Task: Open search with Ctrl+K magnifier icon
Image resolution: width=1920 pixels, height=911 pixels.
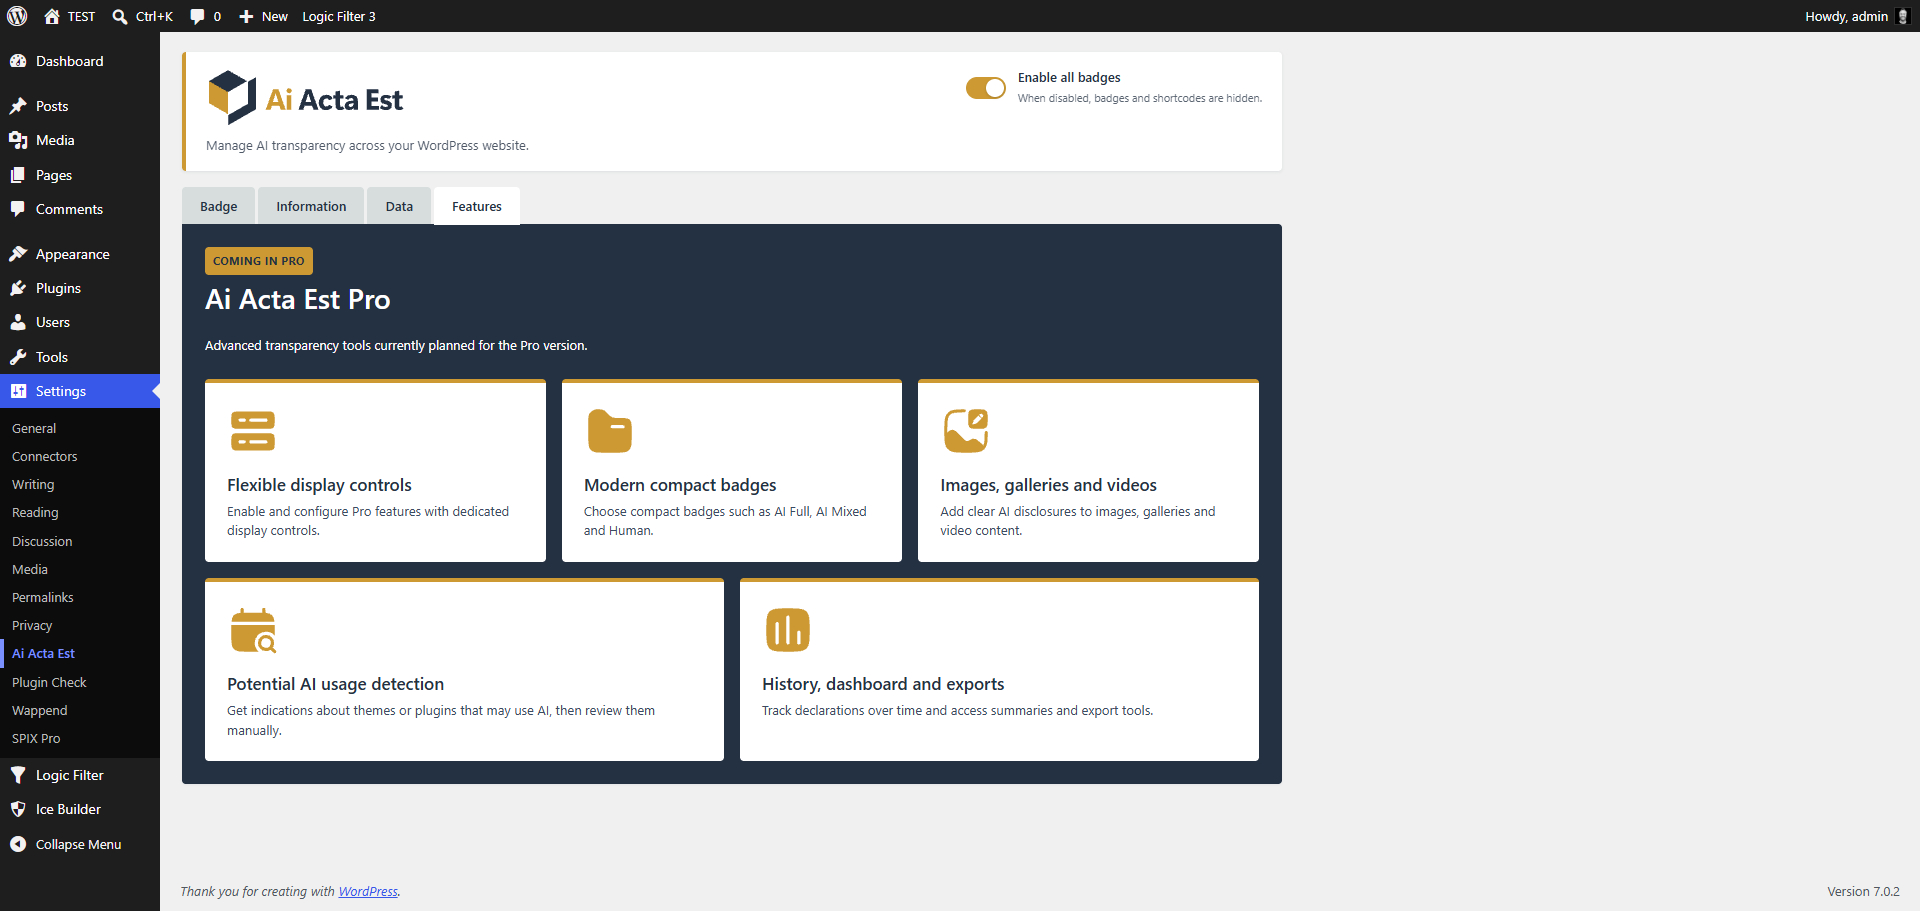Action: pyautogui.click(x=120, y=16)
